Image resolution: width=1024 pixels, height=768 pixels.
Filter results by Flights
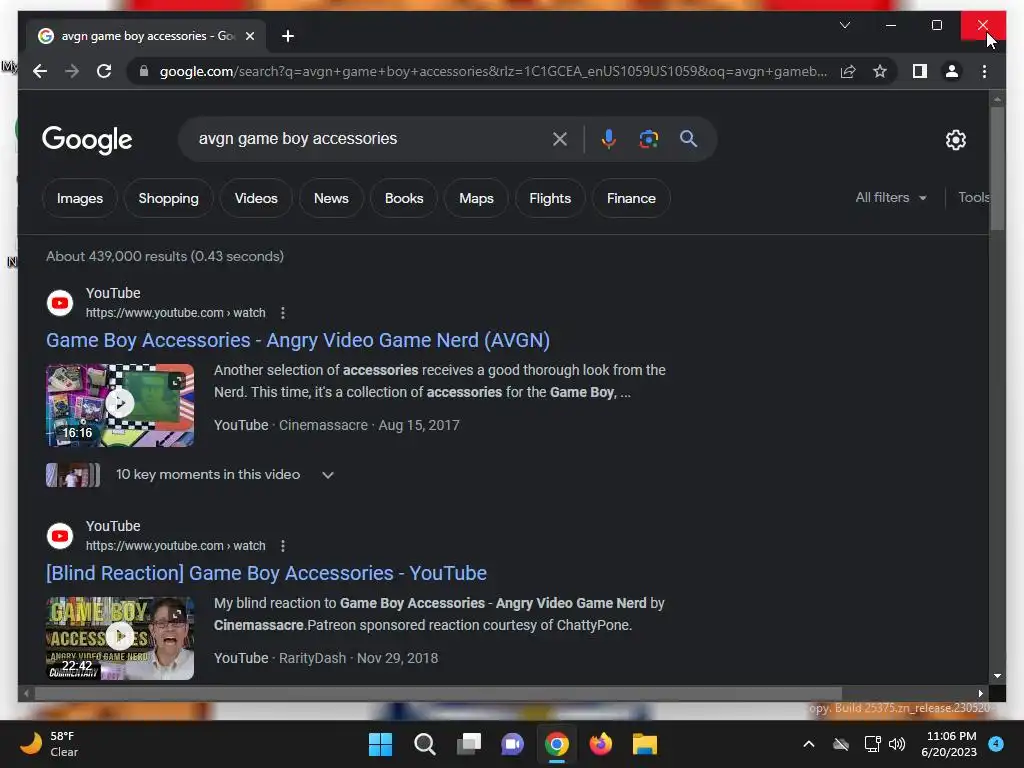point(550,198)
